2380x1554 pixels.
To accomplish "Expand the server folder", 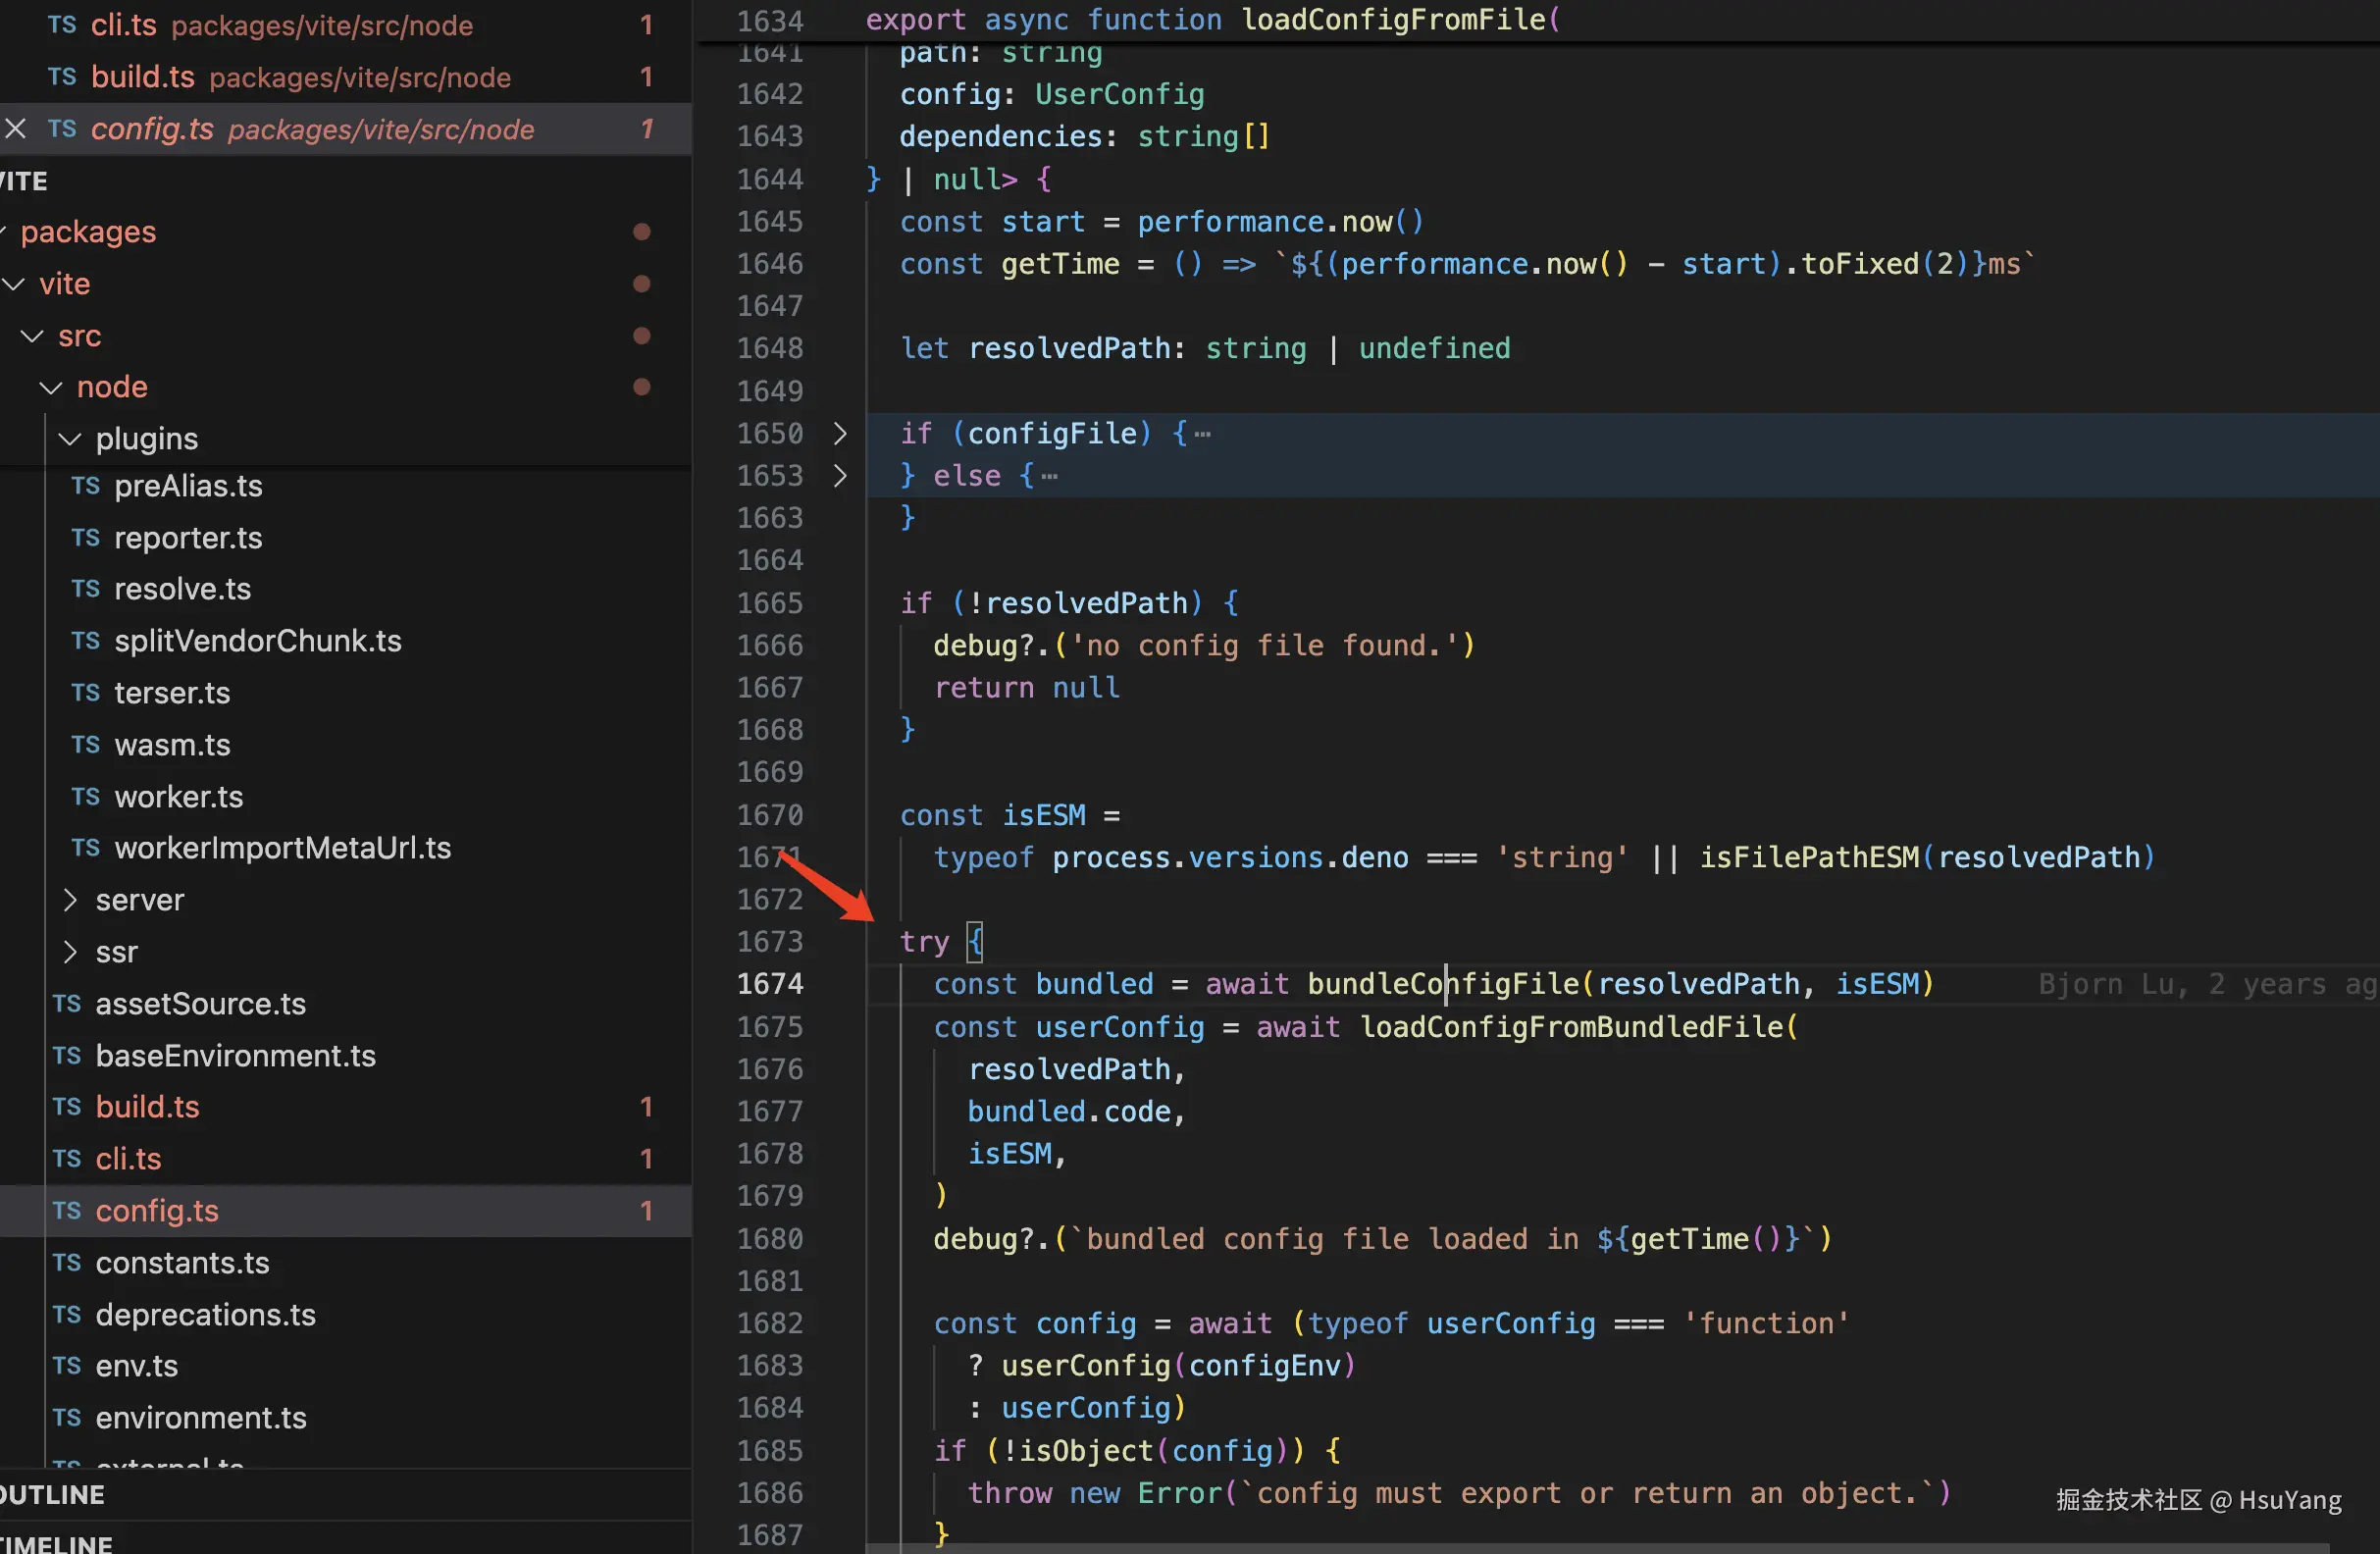I will pyautogui.click(x=70, y=900).
